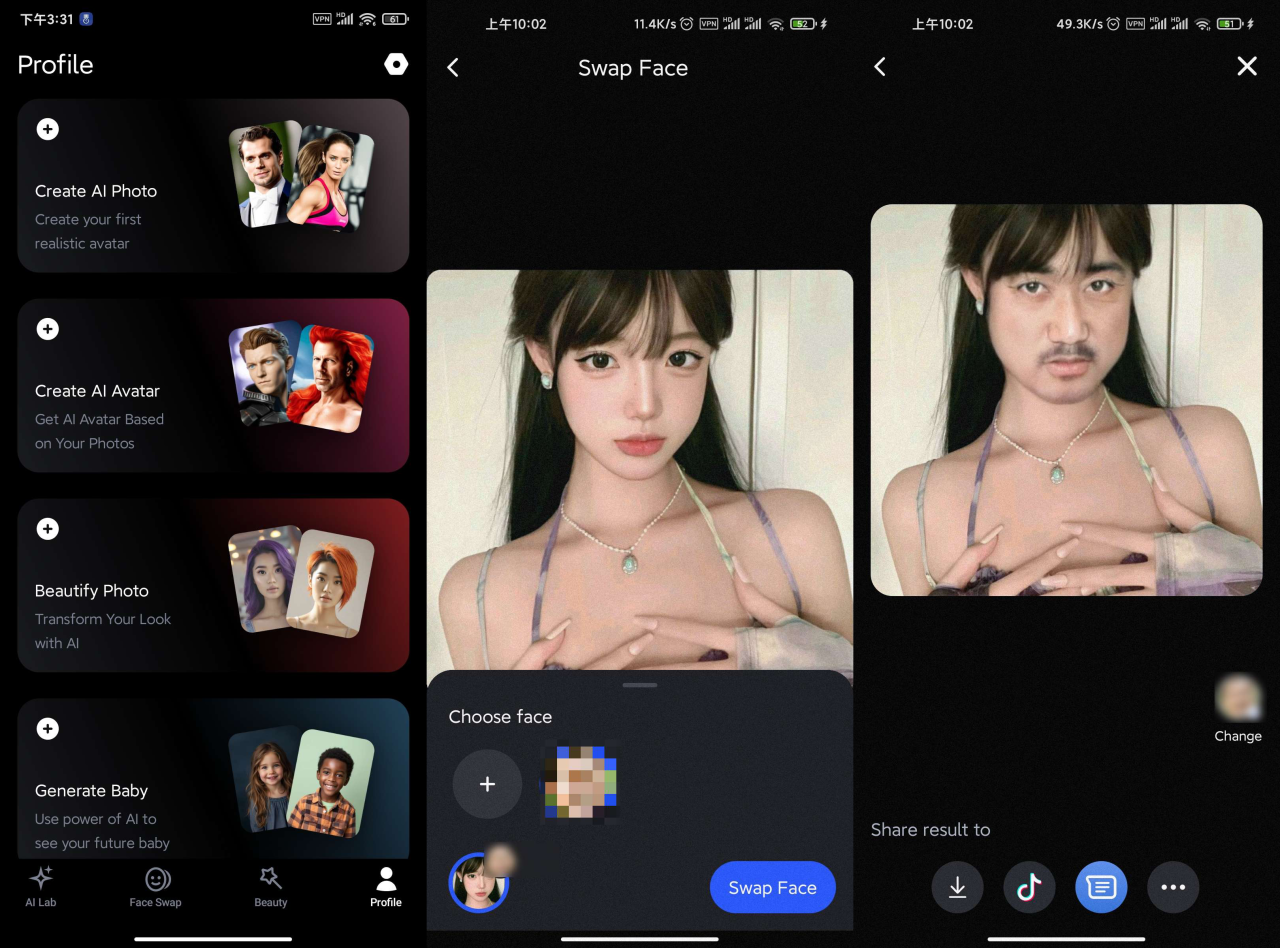Tap the 'Swap Face' screen title
Screen dimensions: 1280x948
click(633, 68)
